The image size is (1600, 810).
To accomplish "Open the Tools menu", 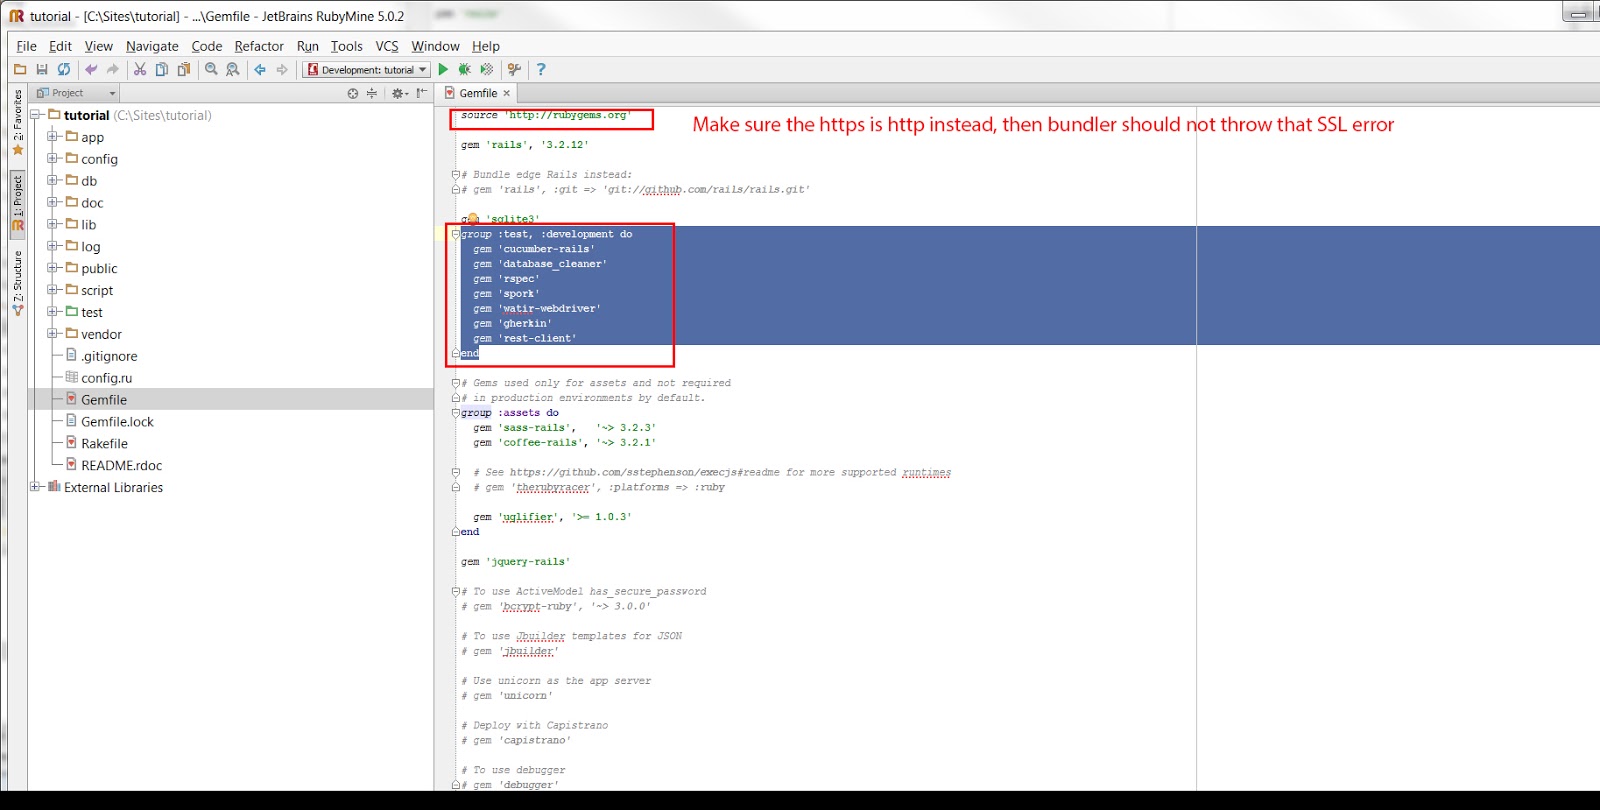I will [347, 46].
